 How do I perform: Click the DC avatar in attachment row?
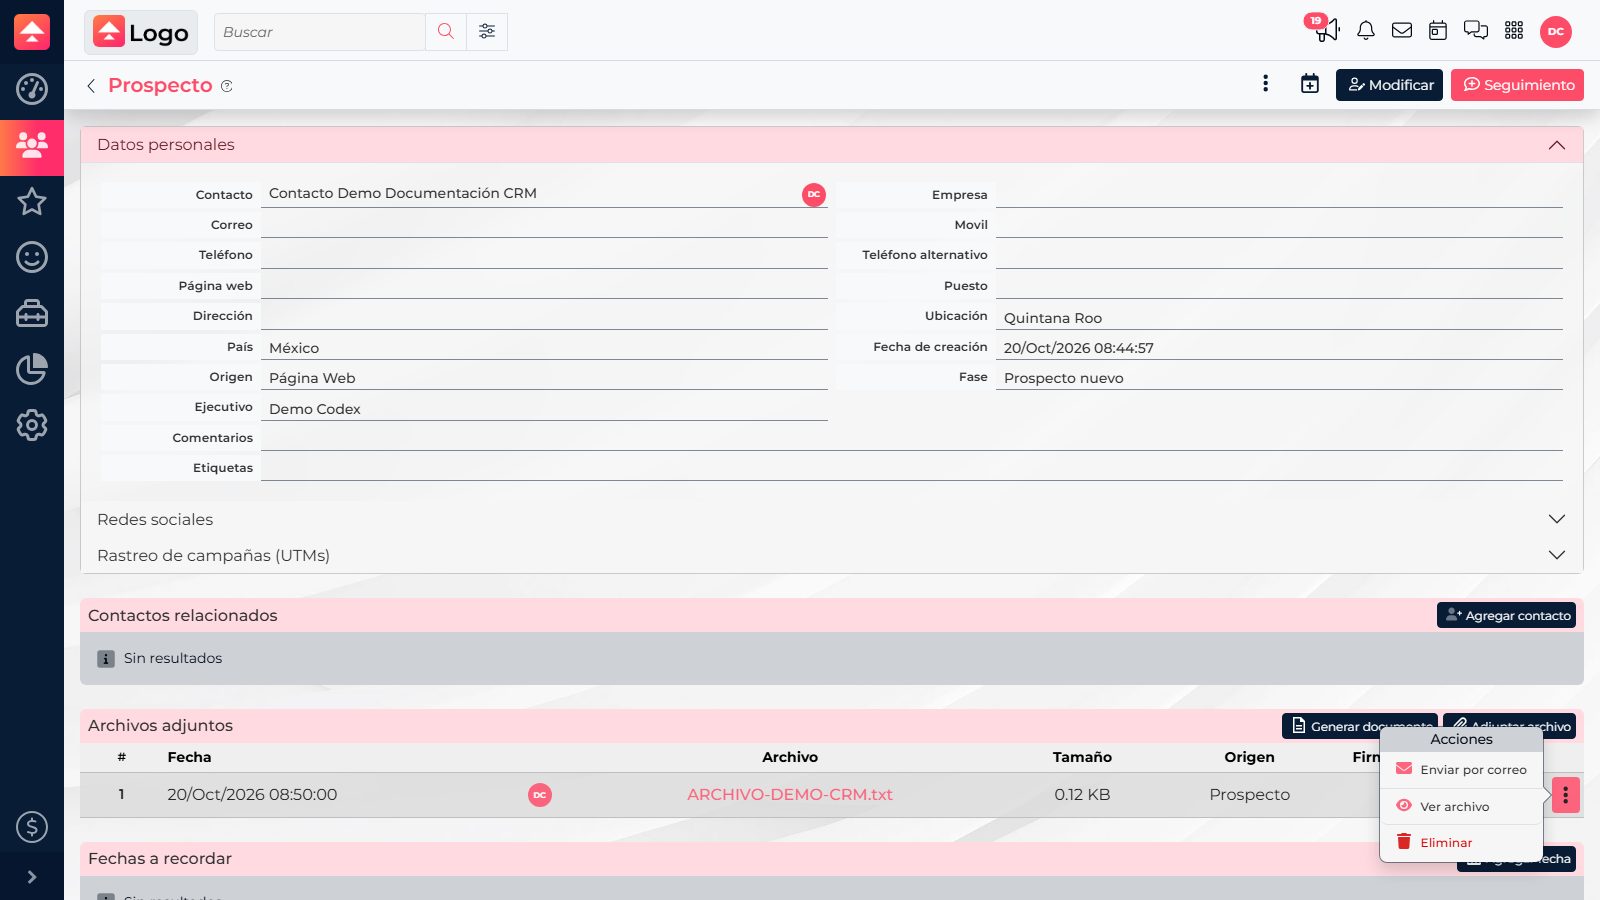(x=540, y=795)
